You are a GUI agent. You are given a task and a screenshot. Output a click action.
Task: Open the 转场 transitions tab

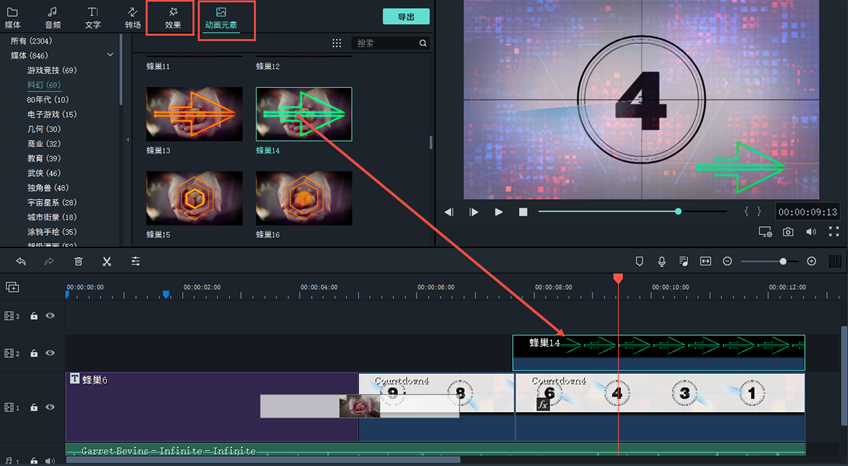click(132, 16)
